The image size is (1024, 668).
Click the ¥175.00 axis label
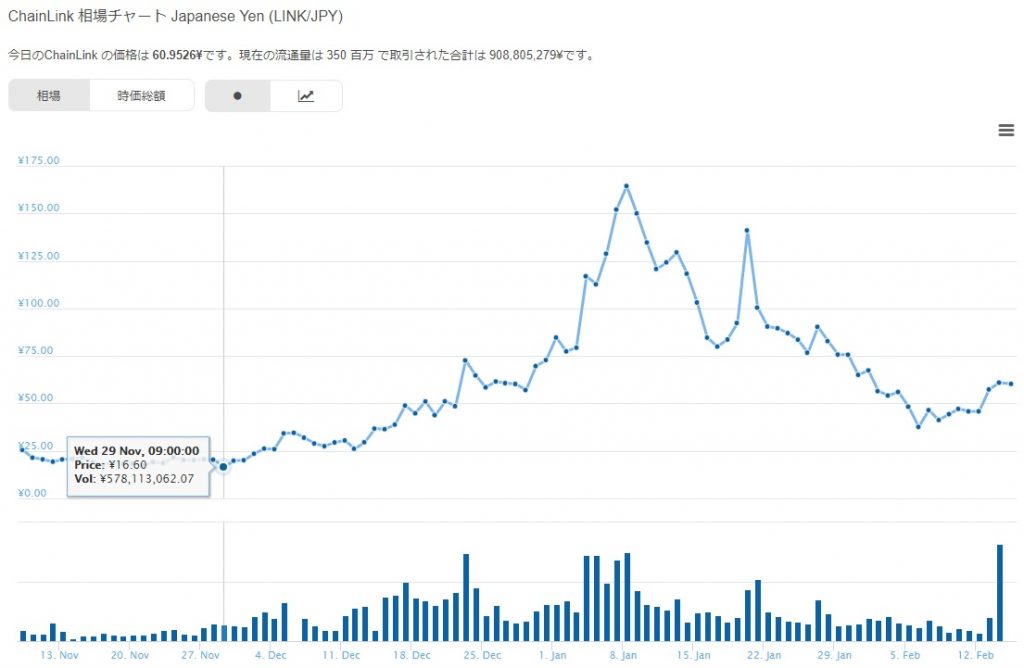click(x=39, y=161)
